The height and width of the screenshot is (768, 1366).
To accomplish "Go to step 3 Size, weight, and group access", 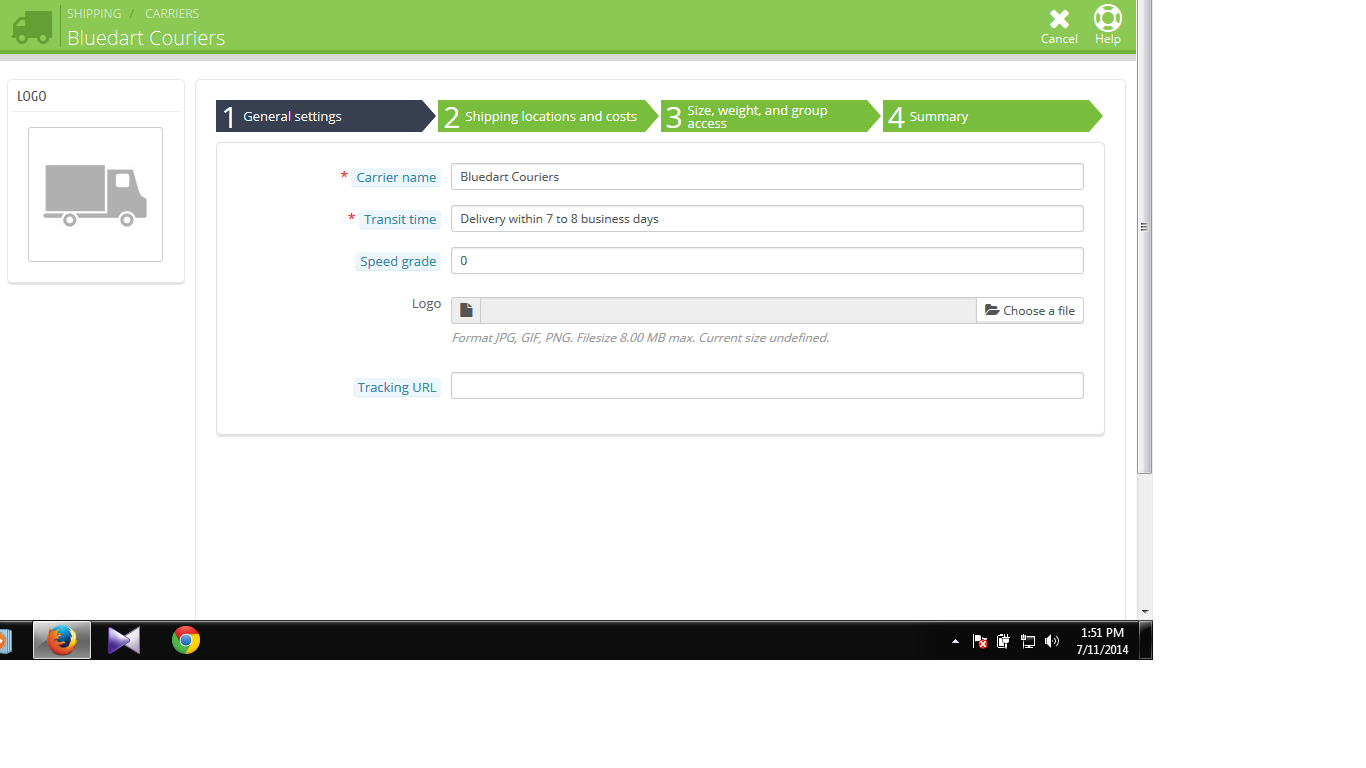I will (770, 116).
